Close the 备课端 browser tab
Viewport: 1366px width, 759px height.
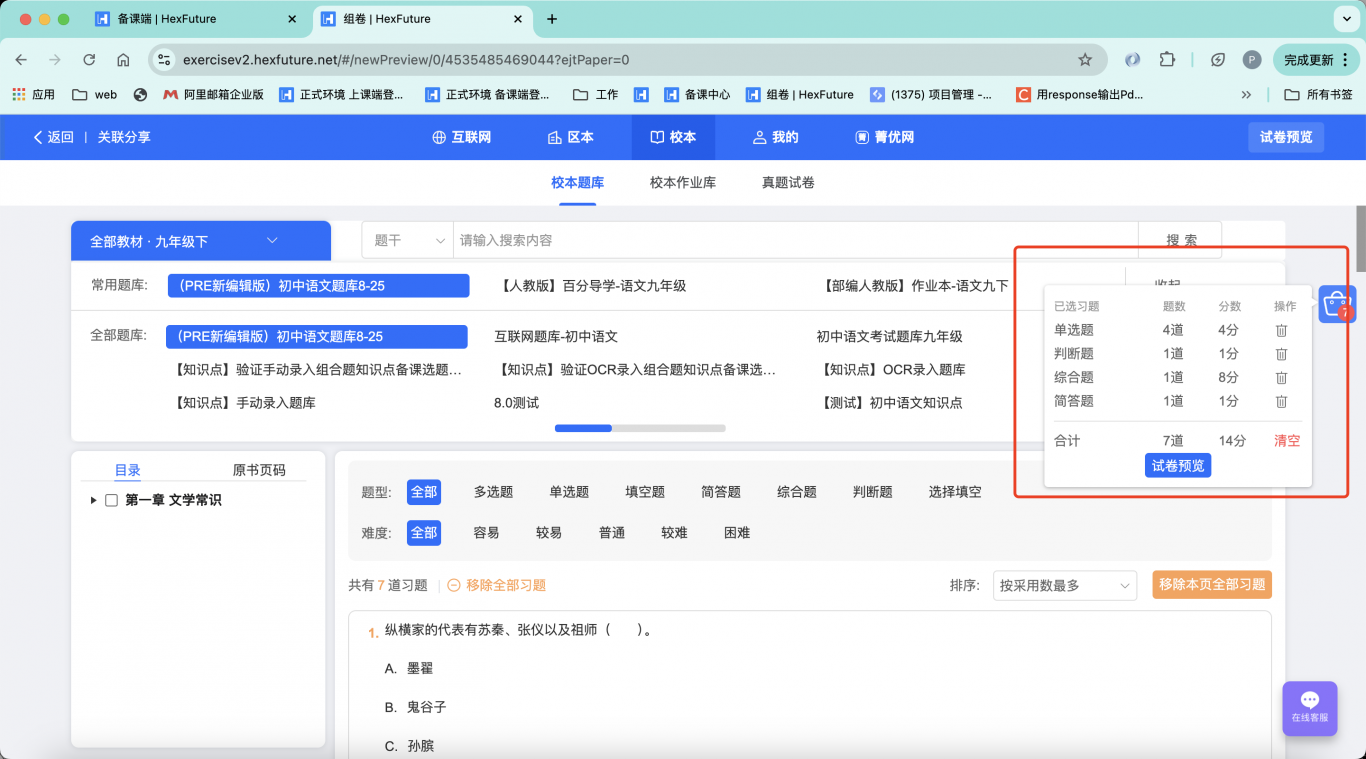point(292,19)
